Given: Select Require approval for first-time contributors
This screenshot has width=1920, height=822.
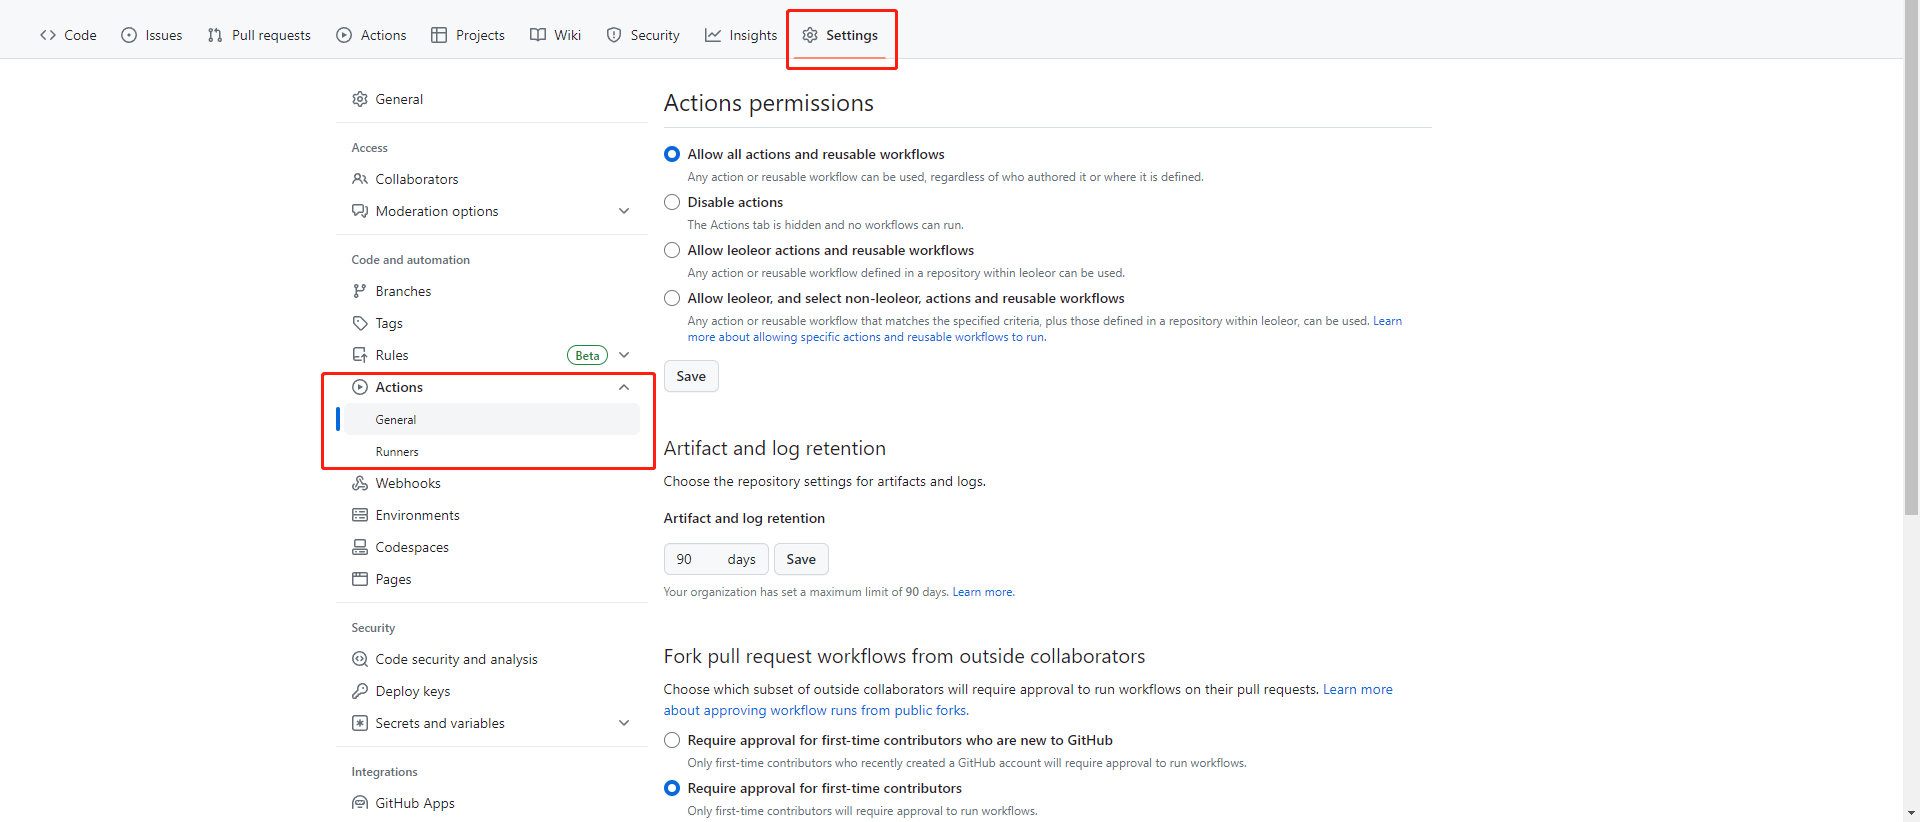Looking at the screenshot, I should coord(672,788).
